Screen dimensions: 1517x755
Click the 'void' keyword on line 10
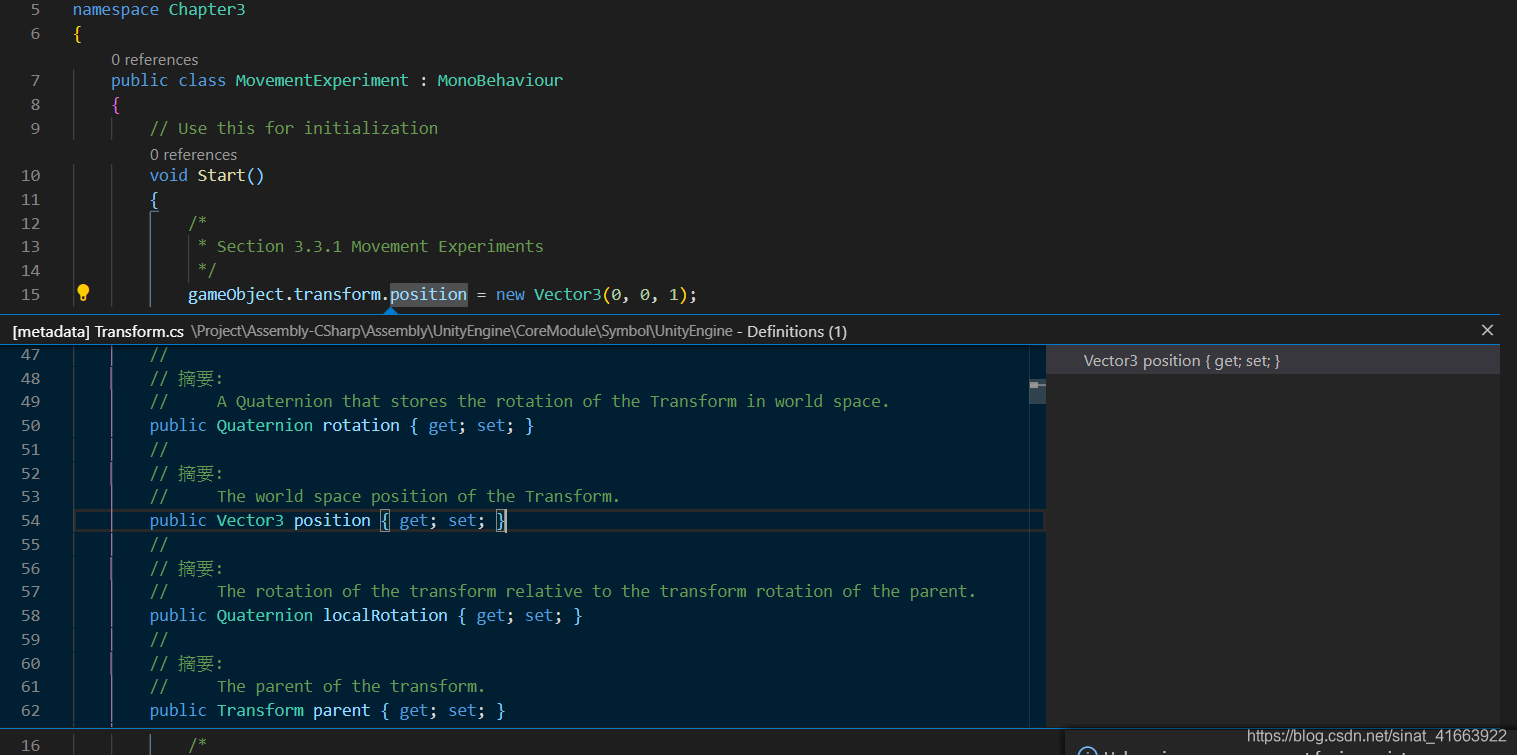[x=169, y=175]
